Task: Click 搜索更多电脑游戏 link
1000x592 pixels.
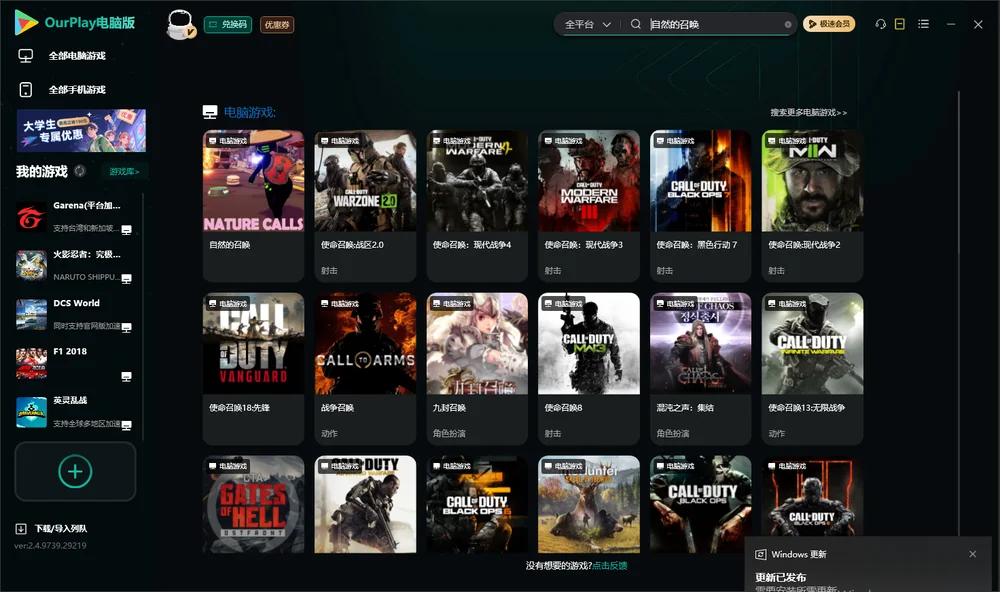Action: pos(809,112)
